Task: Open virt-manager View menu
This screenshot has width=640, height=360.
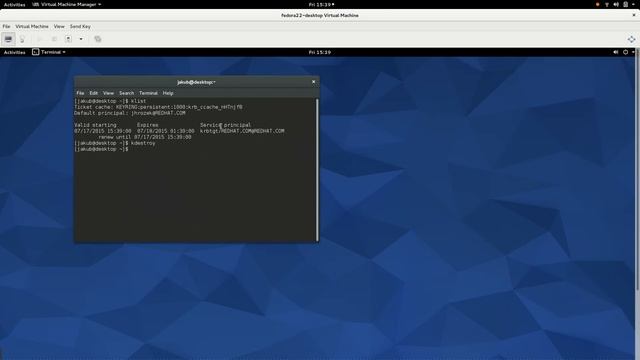Action: [59, 26]
